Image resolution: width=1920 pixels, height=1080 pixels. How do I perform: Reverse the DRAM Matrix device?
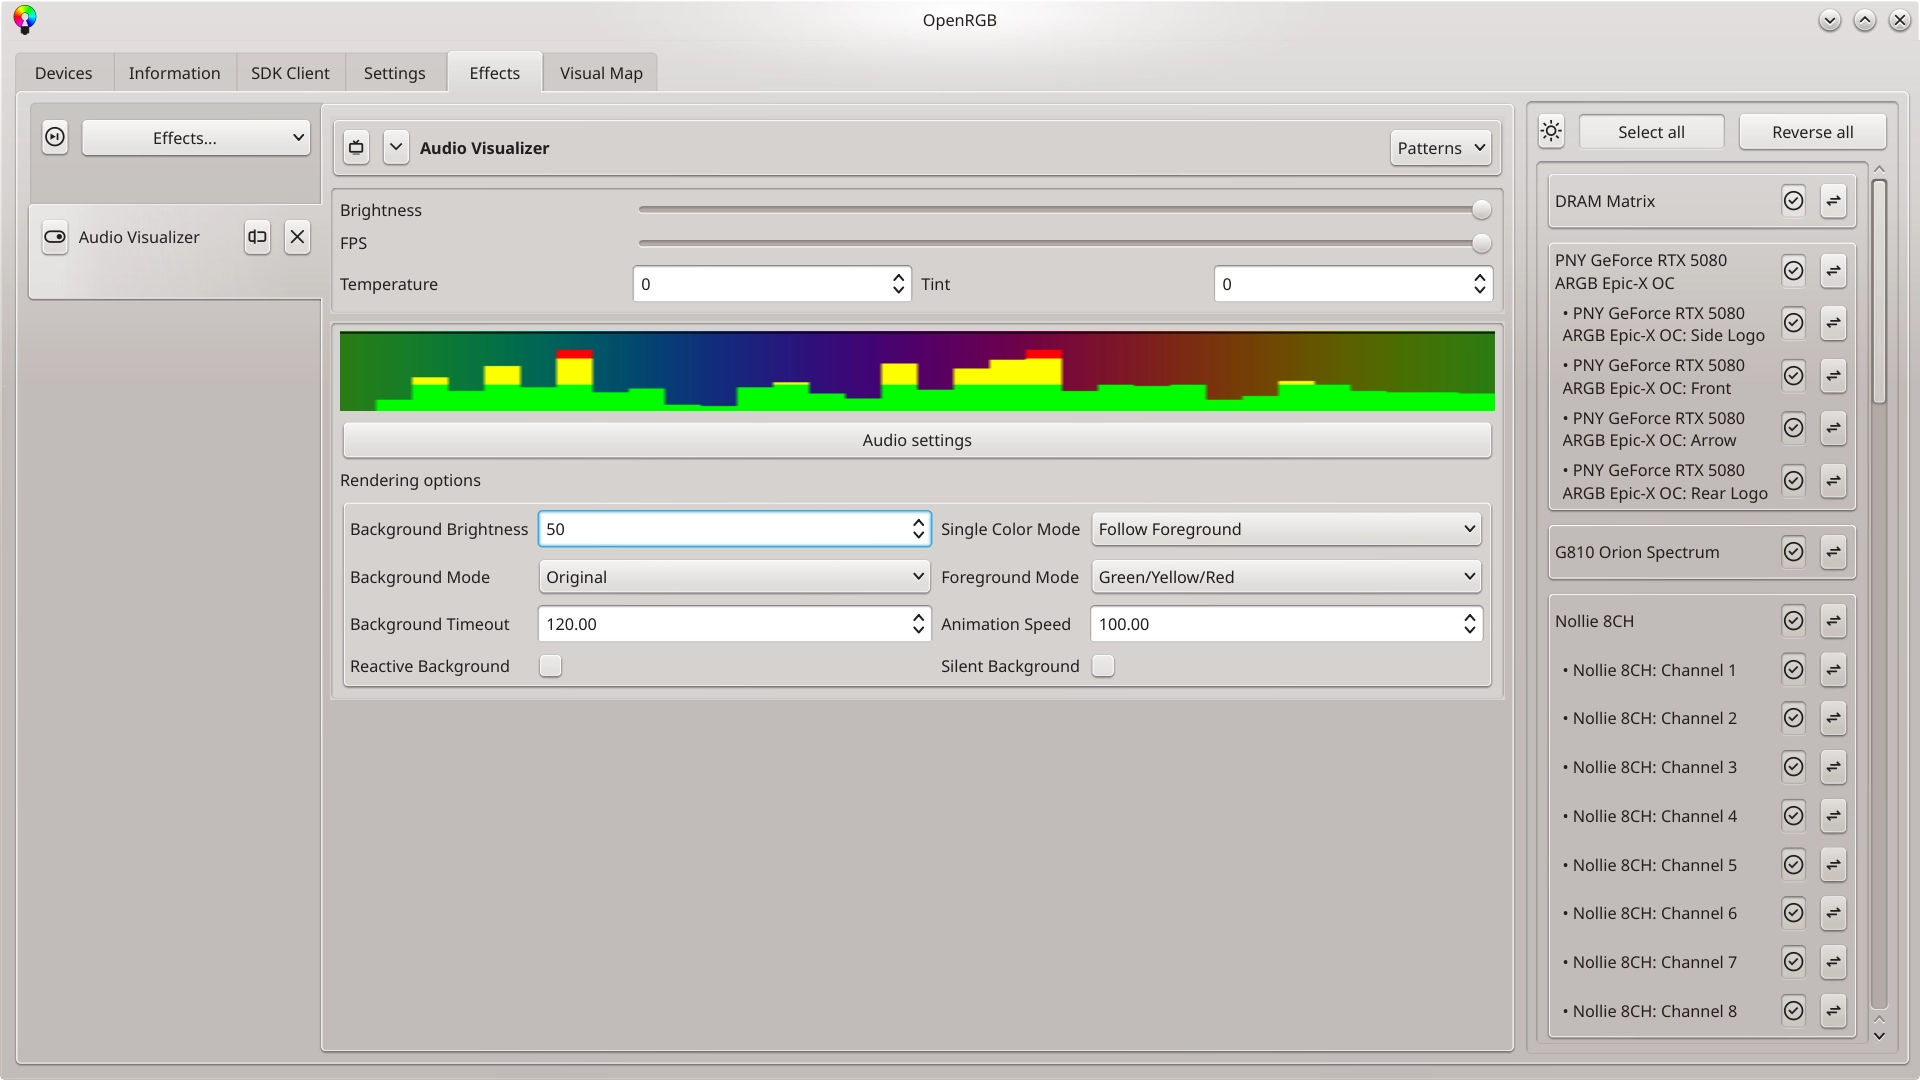pos(1833,201)
